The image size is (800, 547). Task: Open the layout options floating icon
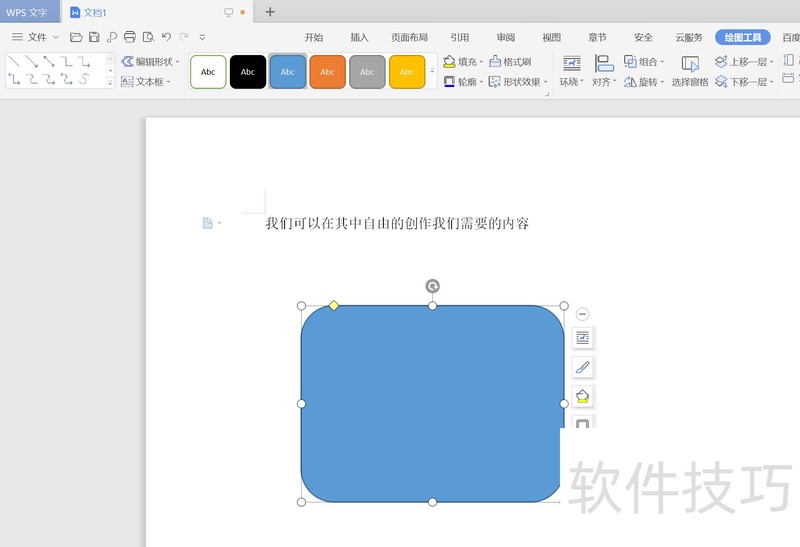[583, 337]
